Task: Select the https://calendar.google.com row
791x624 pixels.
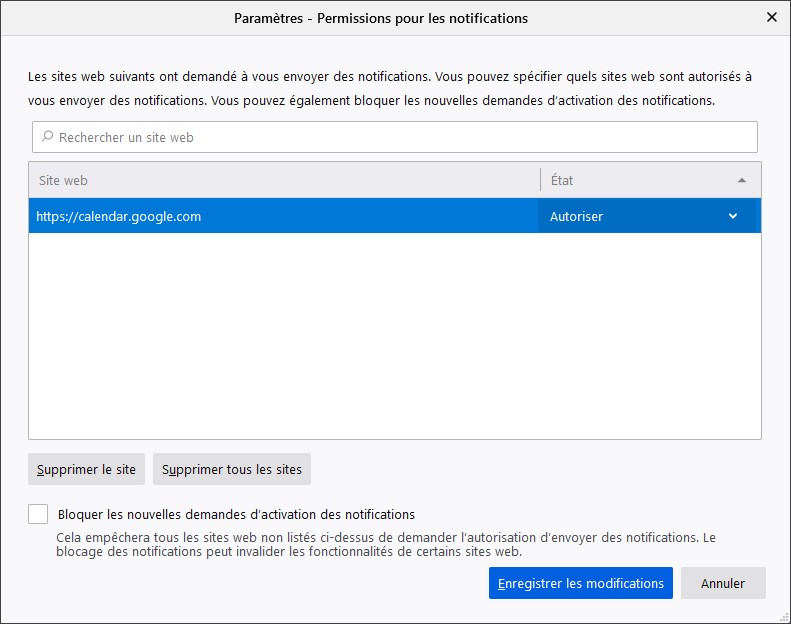Action: [280, 216]
